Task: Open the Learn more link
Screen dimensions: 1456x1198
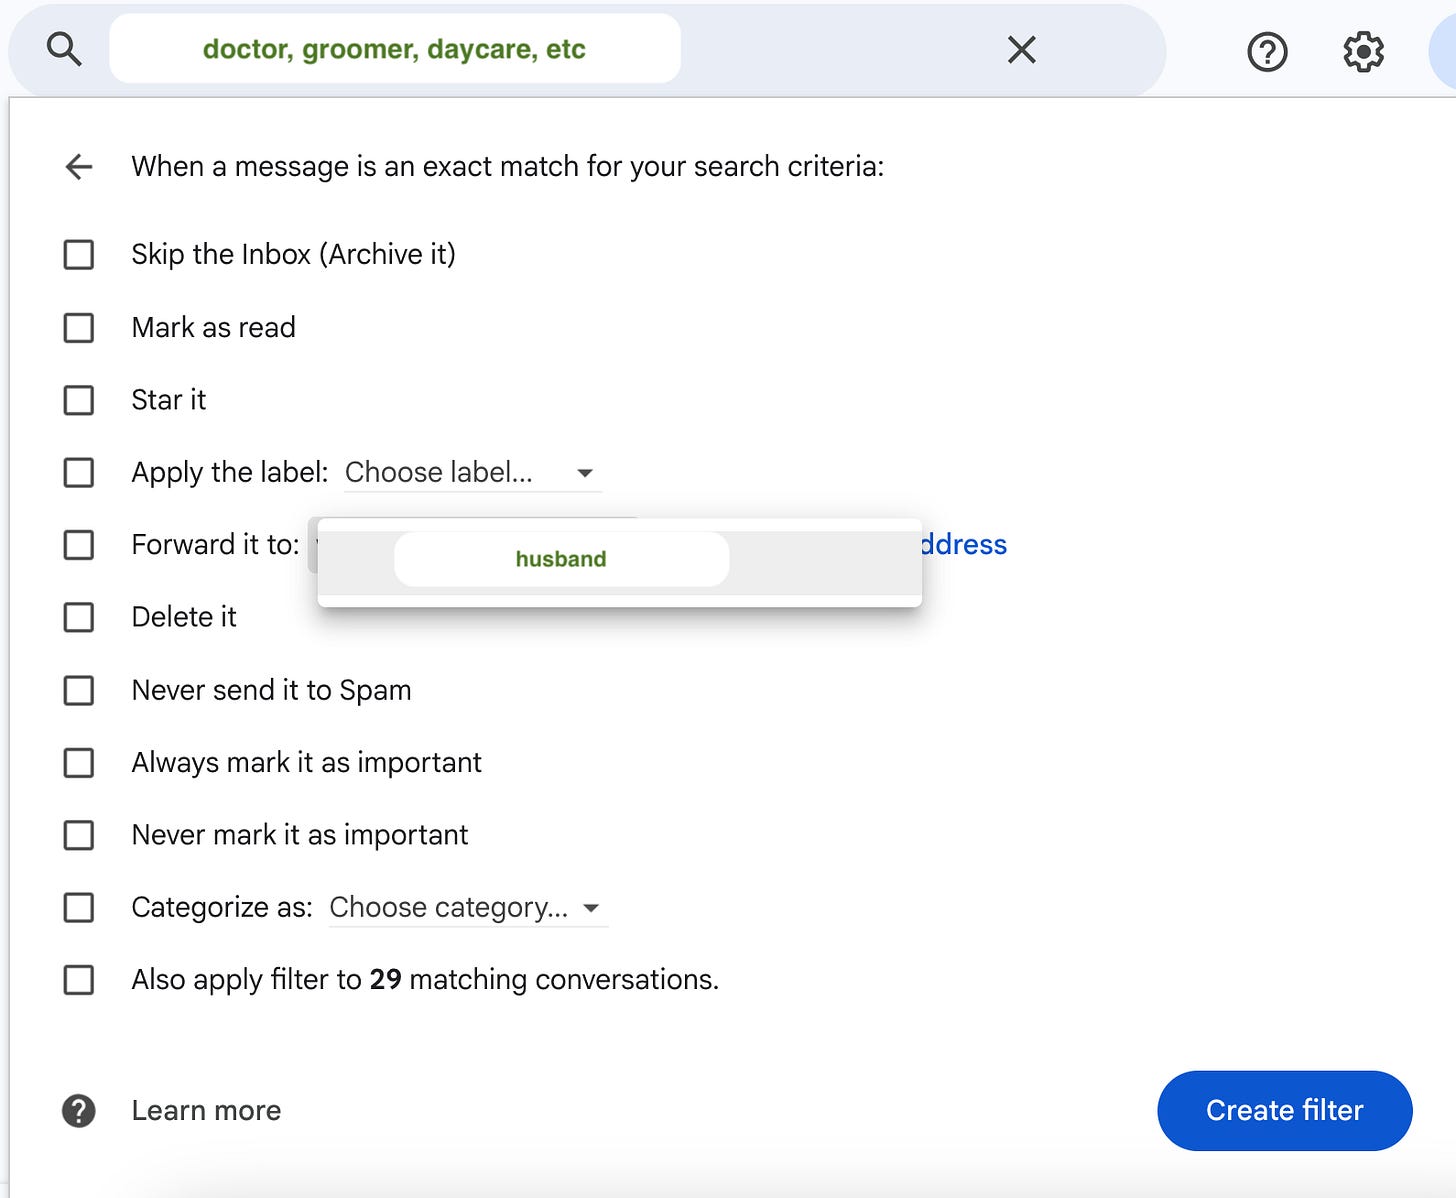Action: [206, 1110]
